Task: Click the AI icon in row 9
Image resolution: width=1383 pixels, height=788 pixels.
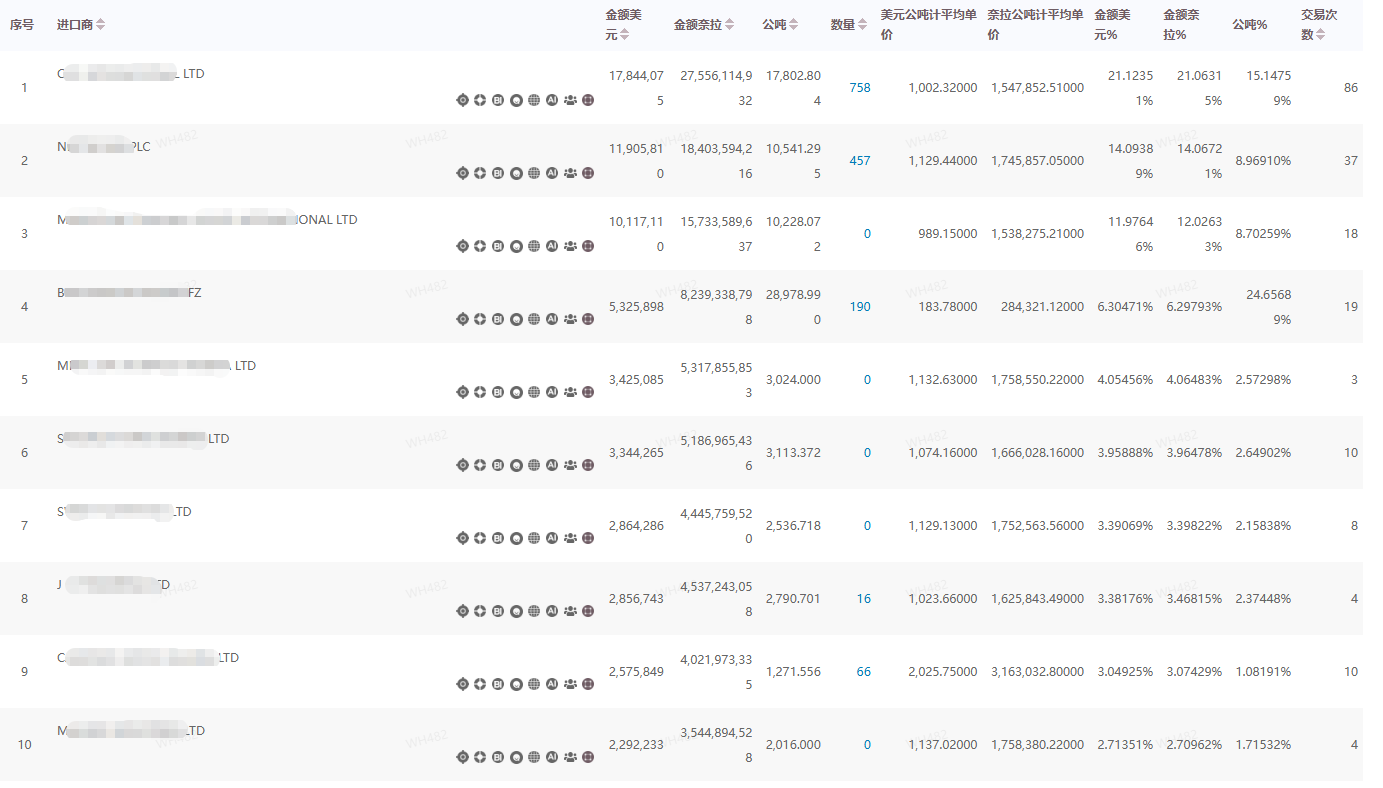Action: (552, 684)
